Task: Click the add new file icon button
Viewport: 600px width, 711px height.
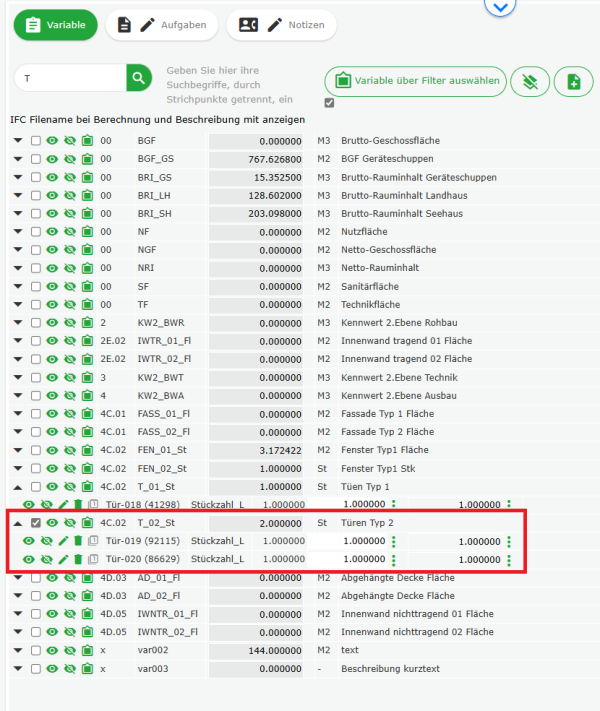Action: click(x=573, y=81)
